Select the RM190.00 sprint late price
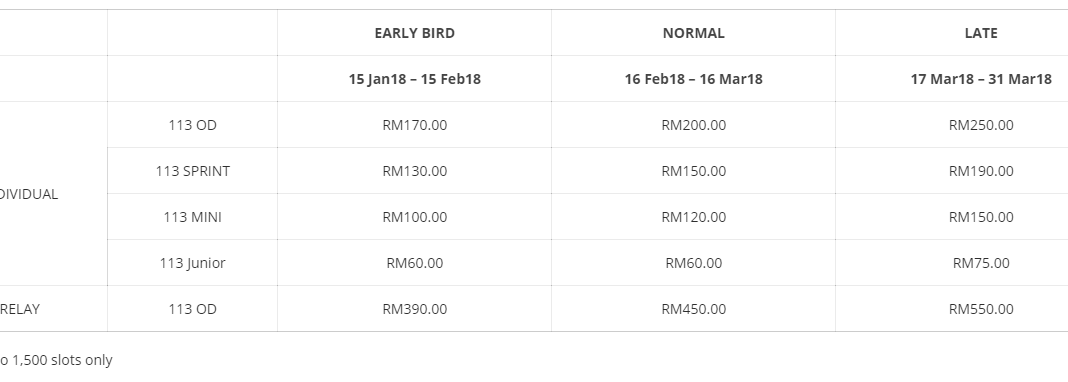The height and width of the screenshot is (382, 1068). click(x=981, y=171)
